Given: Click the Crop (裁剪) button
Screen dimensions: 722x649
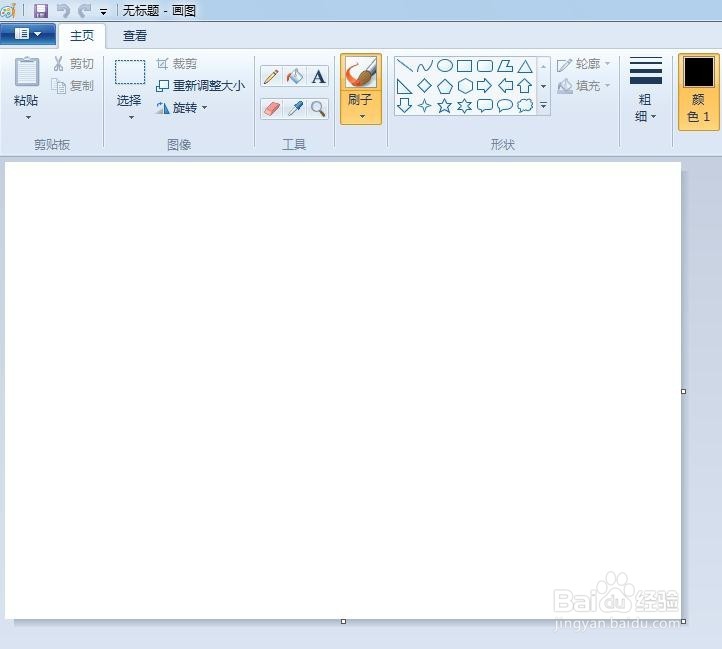Looking at the screenshot, I should (x=177, y=64).
